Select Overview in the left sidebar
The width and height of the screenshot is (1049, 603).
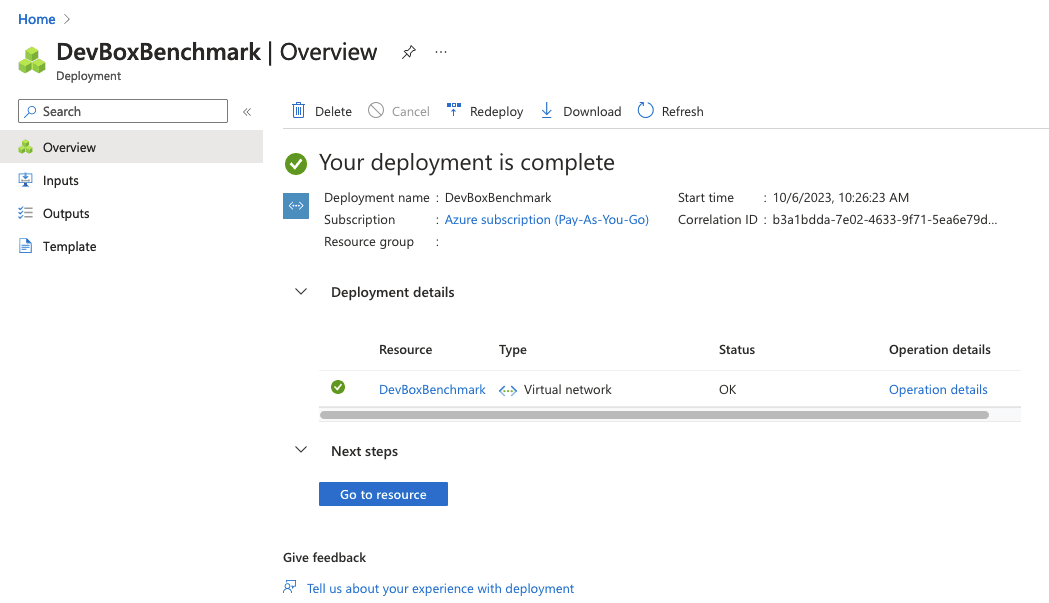pyautogui.click(x=69, y=148)
